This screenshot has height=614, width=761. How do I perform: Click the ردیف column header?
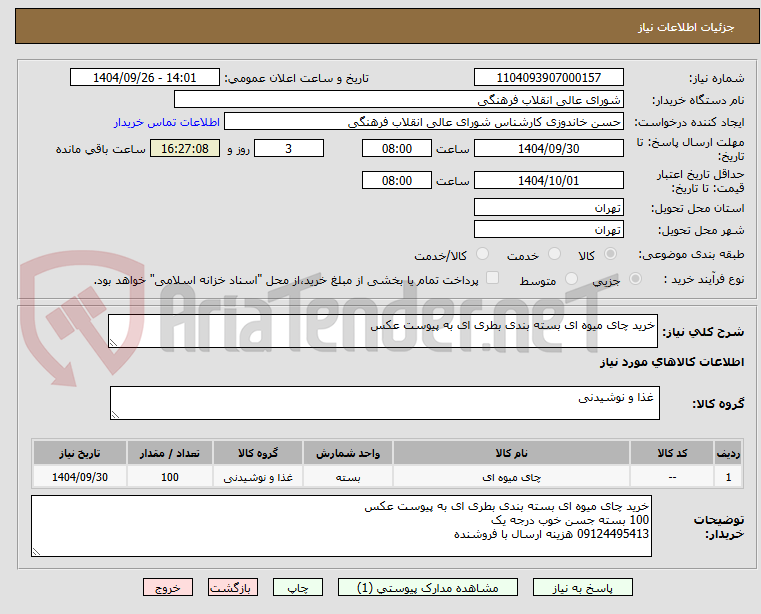tap(728, 453)
